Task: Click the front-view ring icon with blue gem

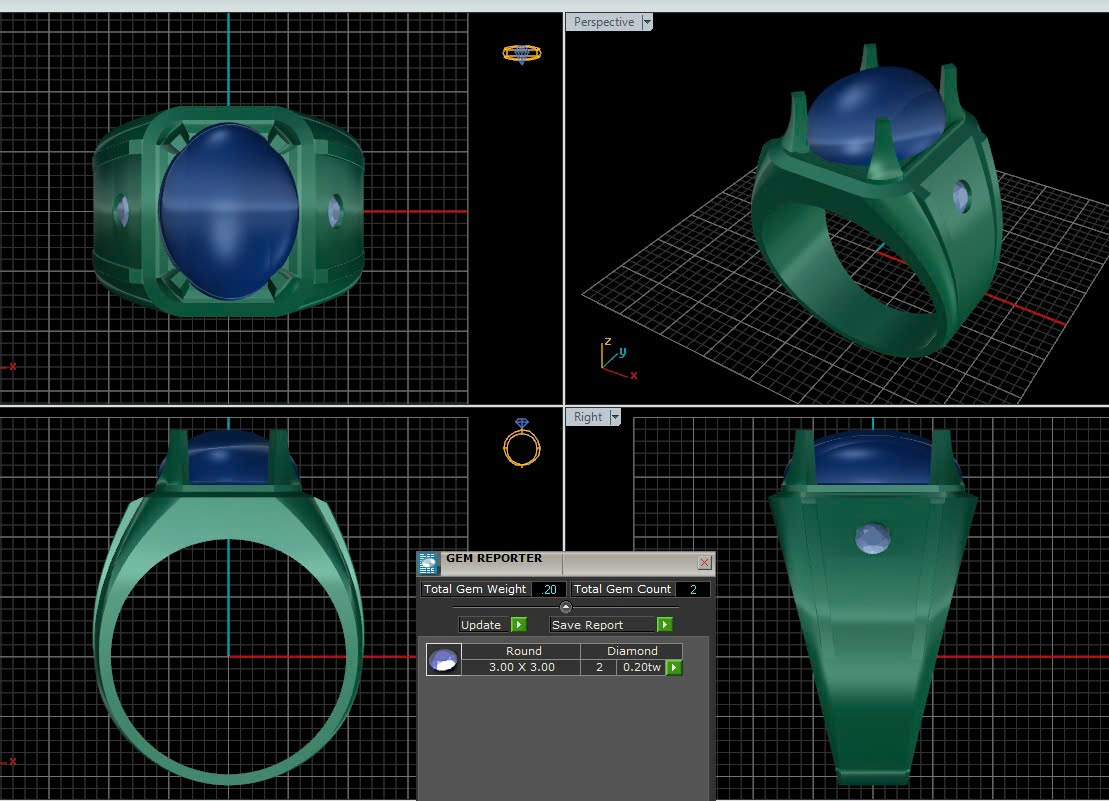Action: coord(521,443)
